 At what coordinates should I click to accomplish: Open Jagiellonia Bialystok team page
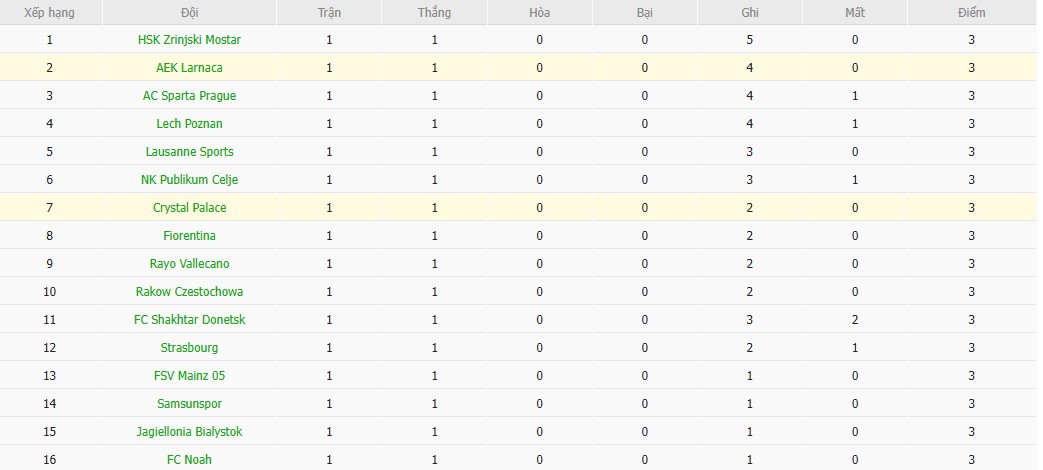pos(189,432)
